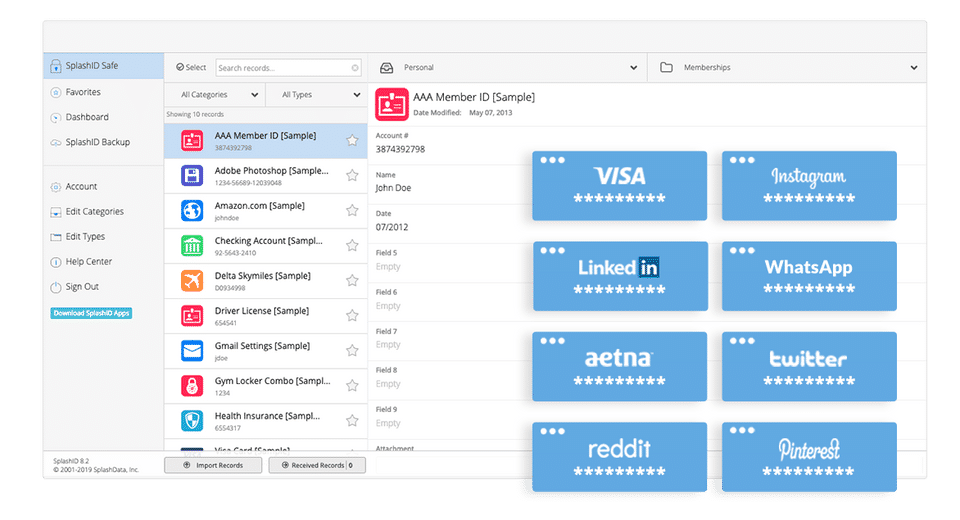Screen dimensions: 960x520
Task: Toggle favorite star on Driver License record
Action: (352, 315)
